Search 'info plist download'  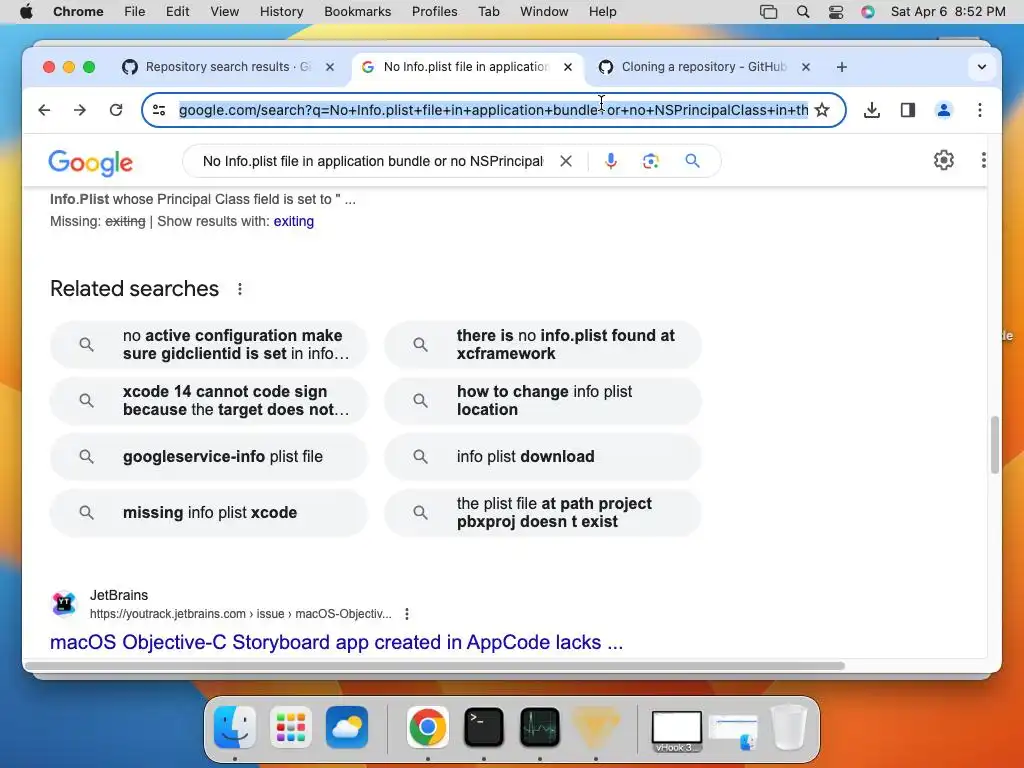tap(543, 456)
